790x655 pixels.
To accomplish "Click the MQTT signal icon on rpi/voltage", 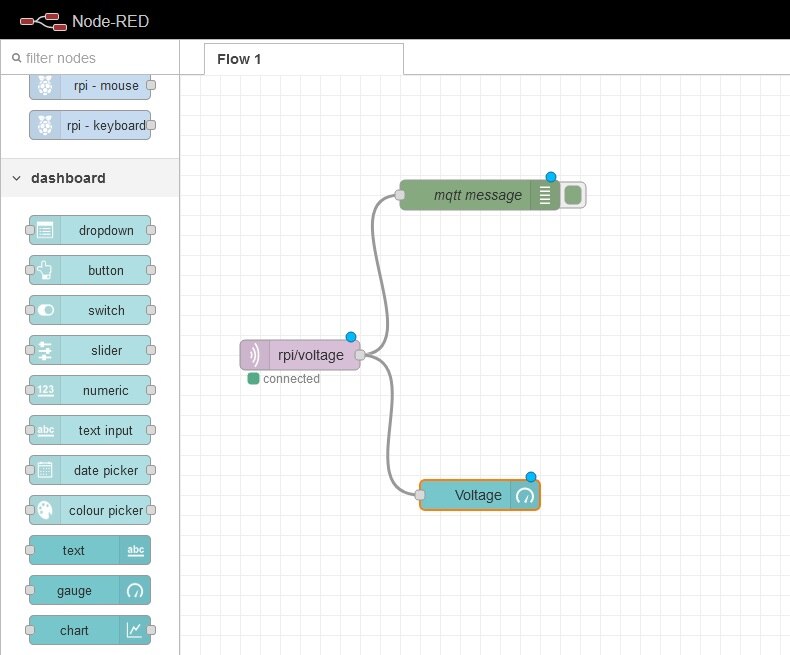I will click(x=254, y=355).
